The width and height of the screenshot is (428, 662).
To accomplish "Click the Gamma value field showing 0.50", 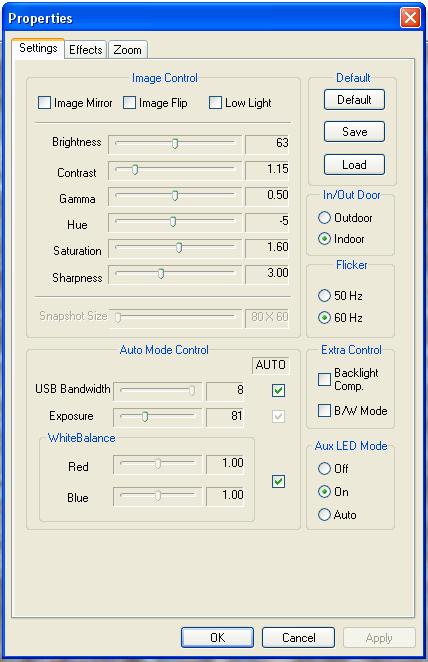I will point(267,195).
